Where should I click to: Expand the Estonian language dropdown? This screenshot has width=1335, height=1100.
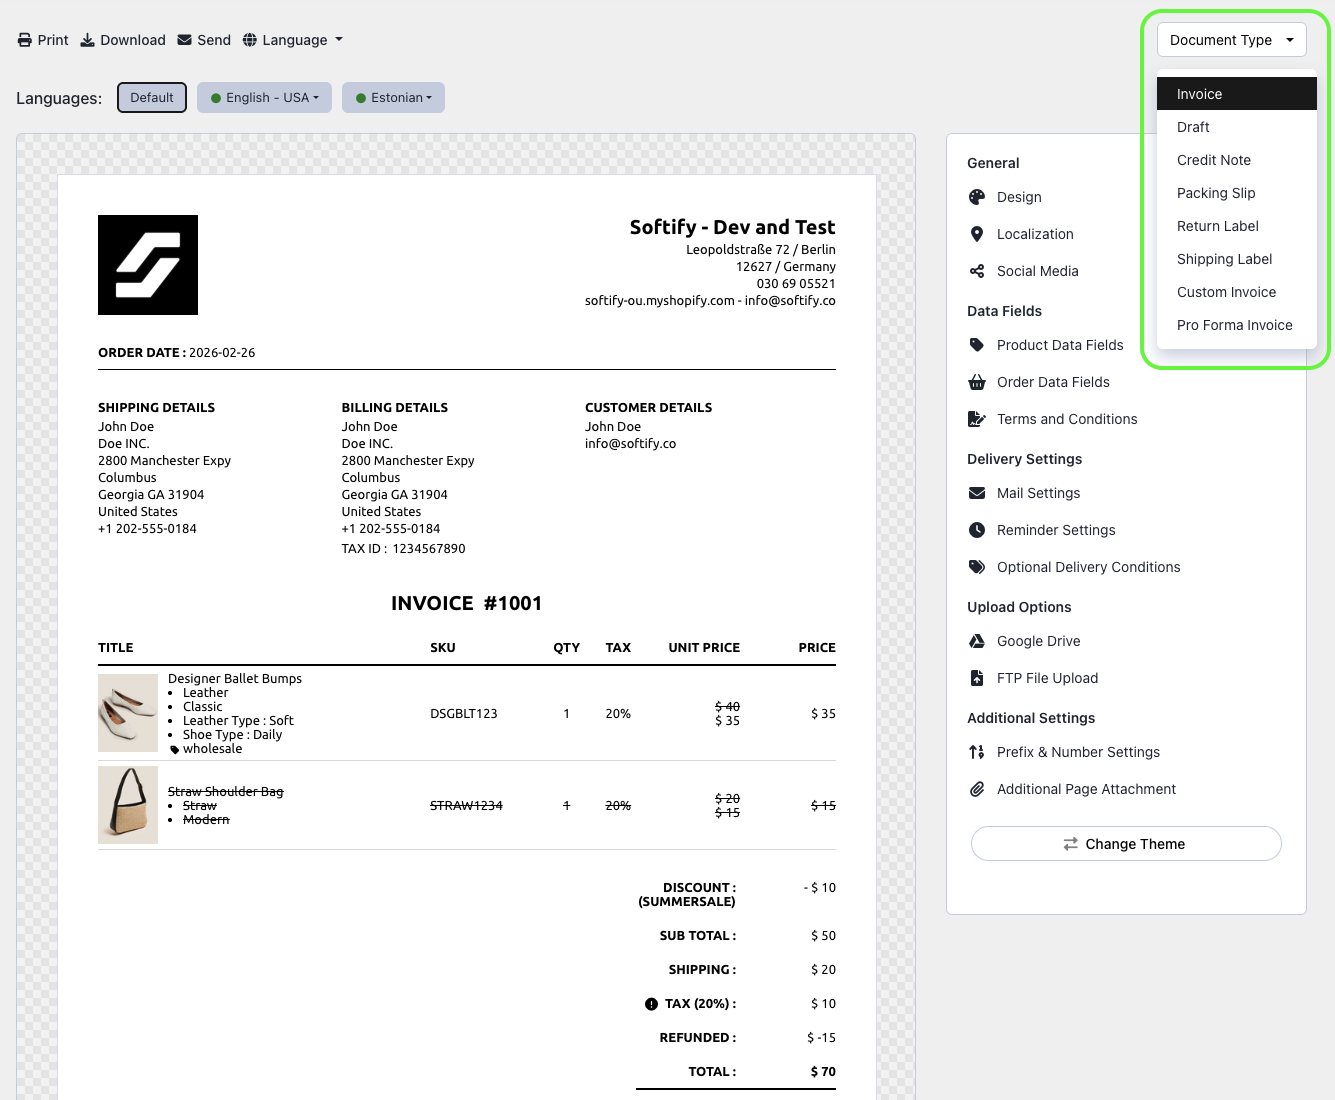(x=393, y=98)
